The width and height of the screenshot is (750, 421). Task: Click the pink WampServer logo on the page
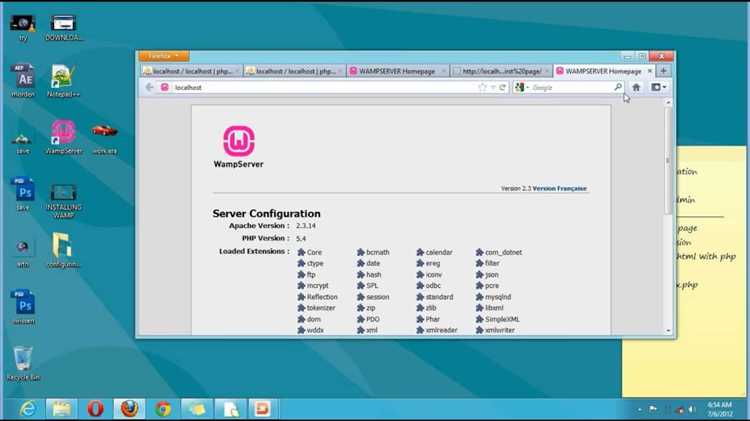click(239, 141)
